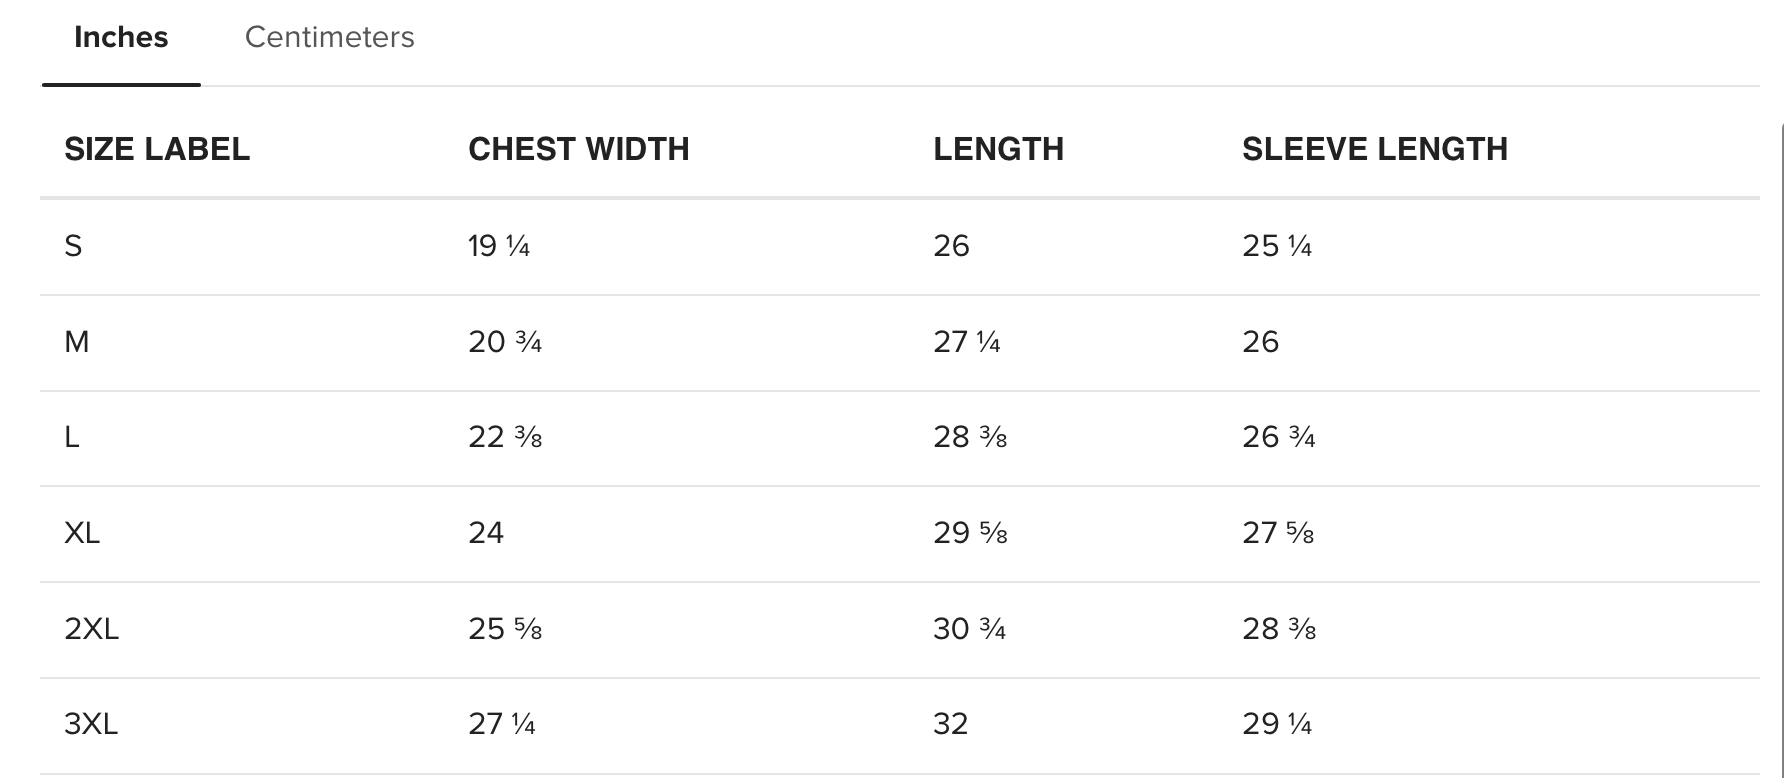Click the 29 ¼ sleeve length for 3XL
The height and width of the screenshot is (778, 1784).
[1277, 724]
